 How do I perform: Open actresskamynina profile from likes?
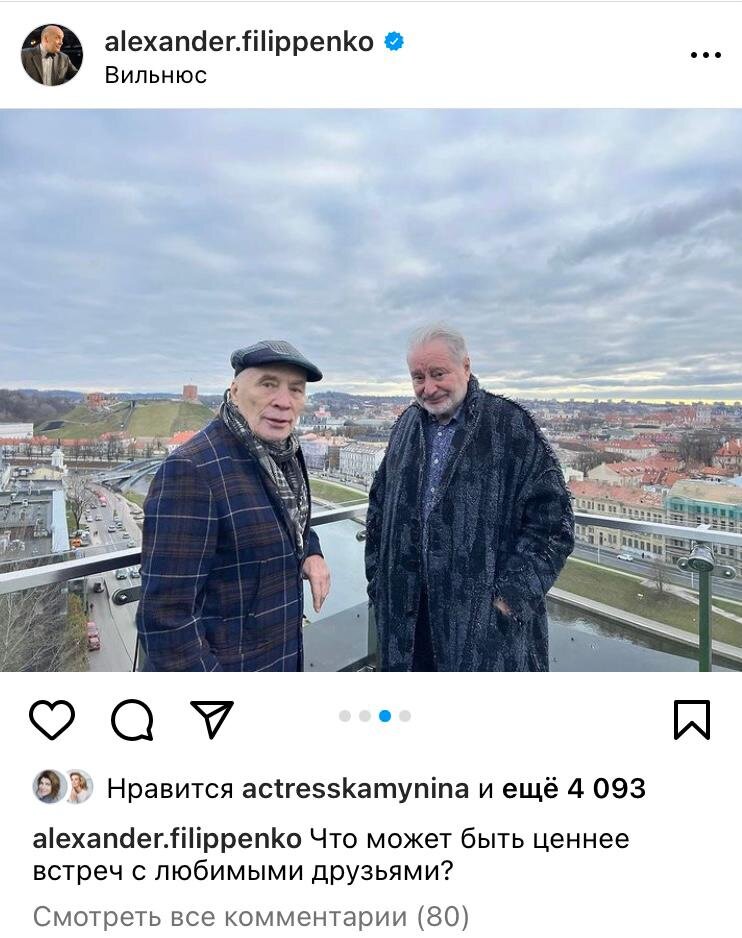click(355, 789)
